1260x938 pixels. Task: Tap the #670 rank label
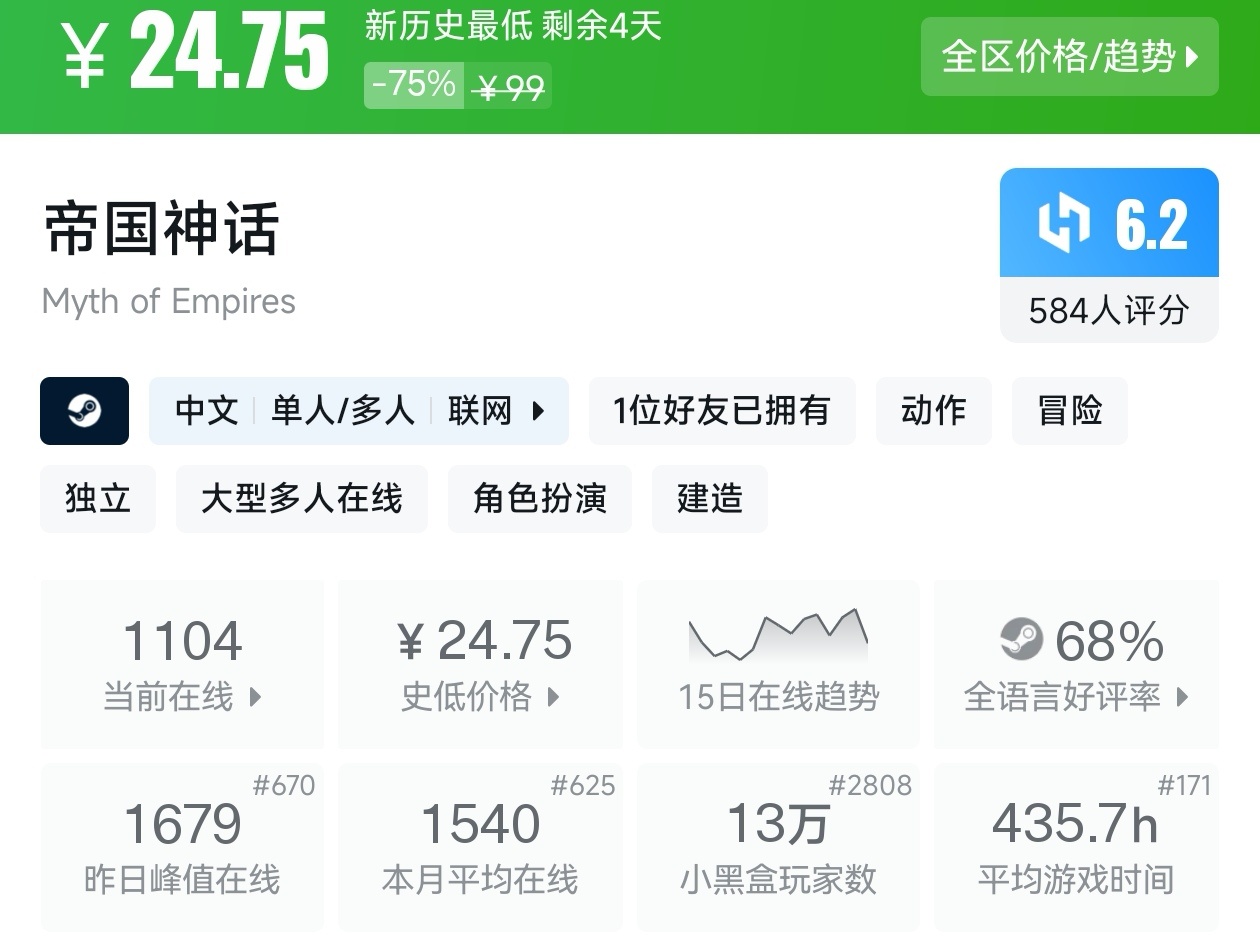(x=284, y=786)
